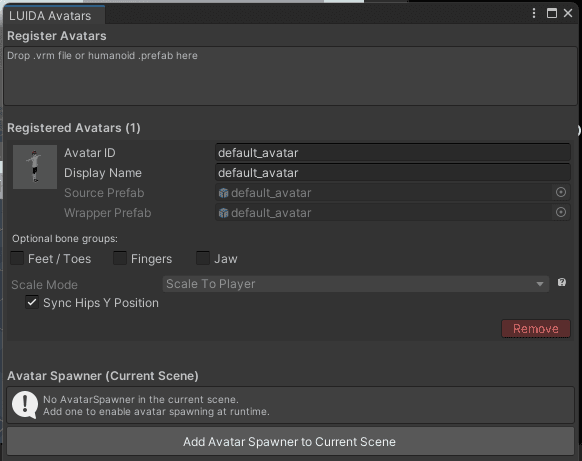Open object picker for Wrapper Prefab

click(x=561, y=212)
